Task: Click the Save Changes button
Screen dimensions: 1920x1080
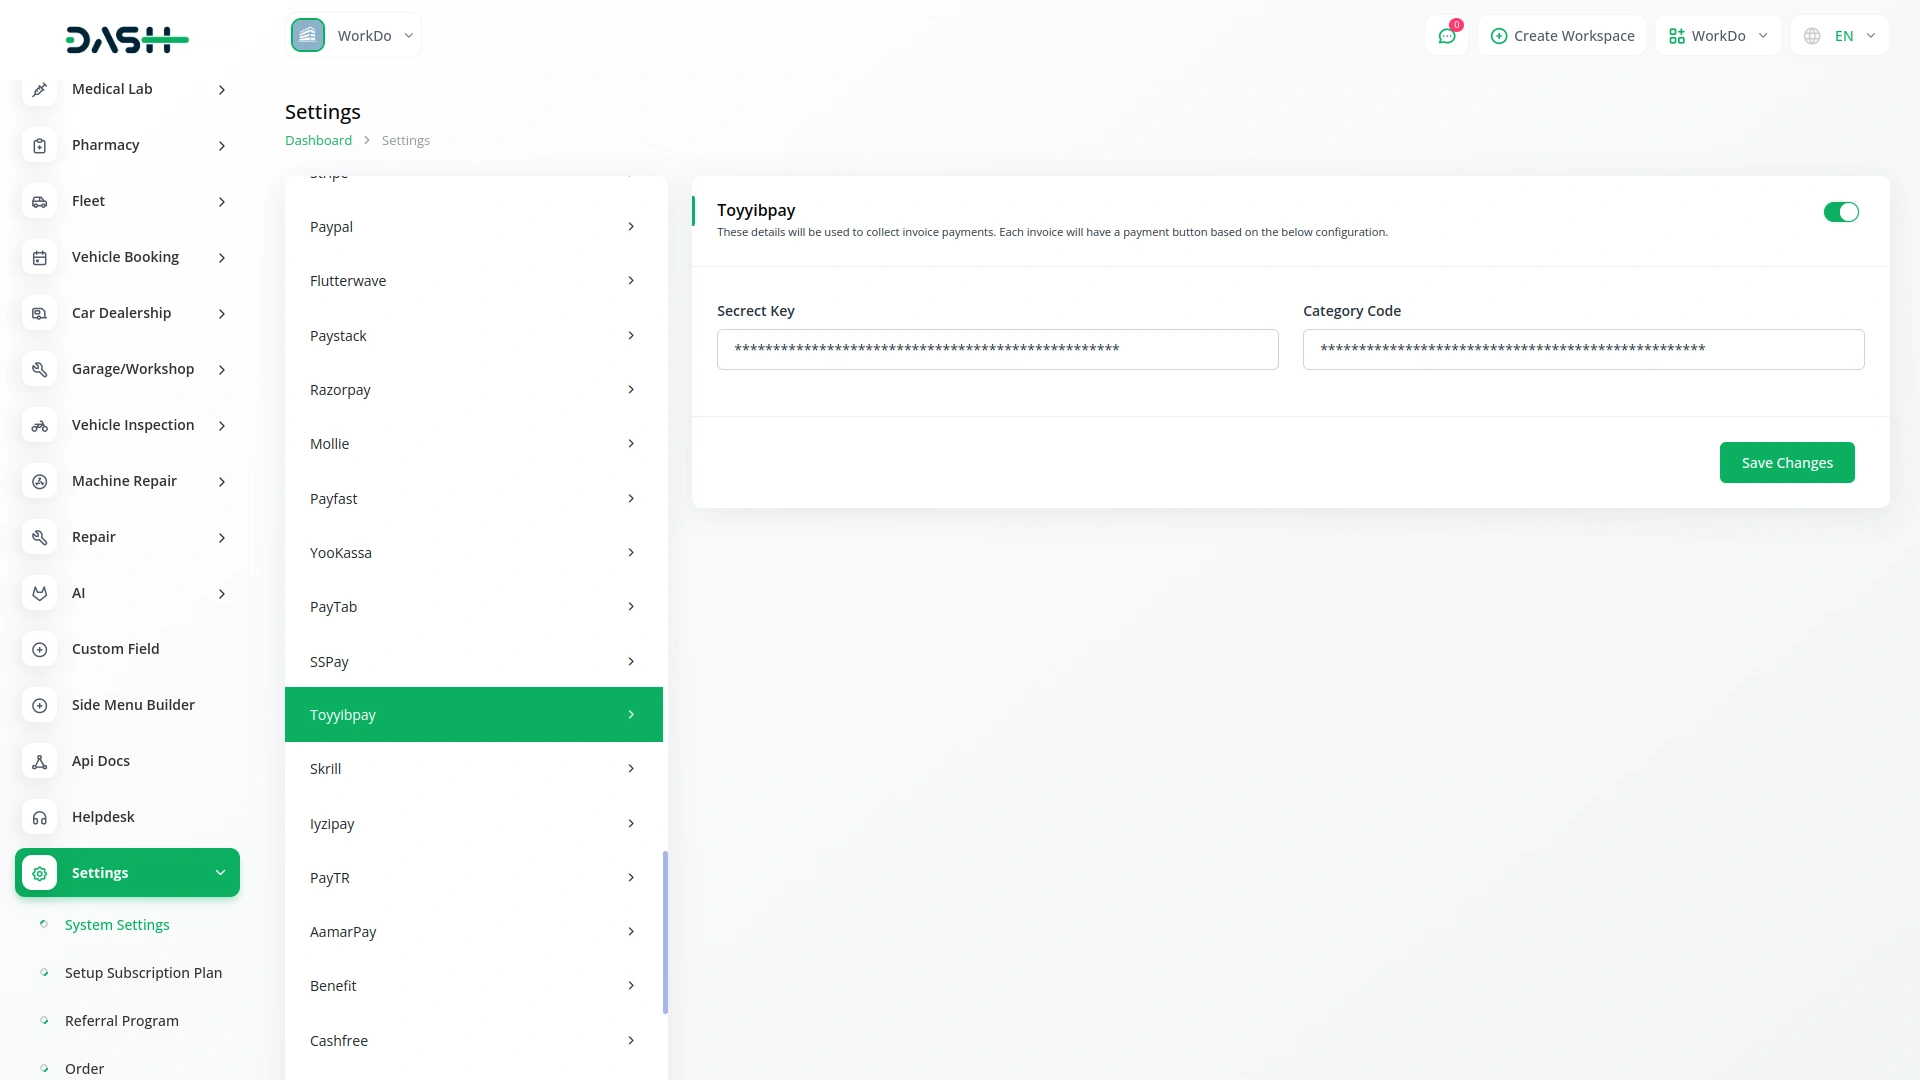Action: 1786,463
